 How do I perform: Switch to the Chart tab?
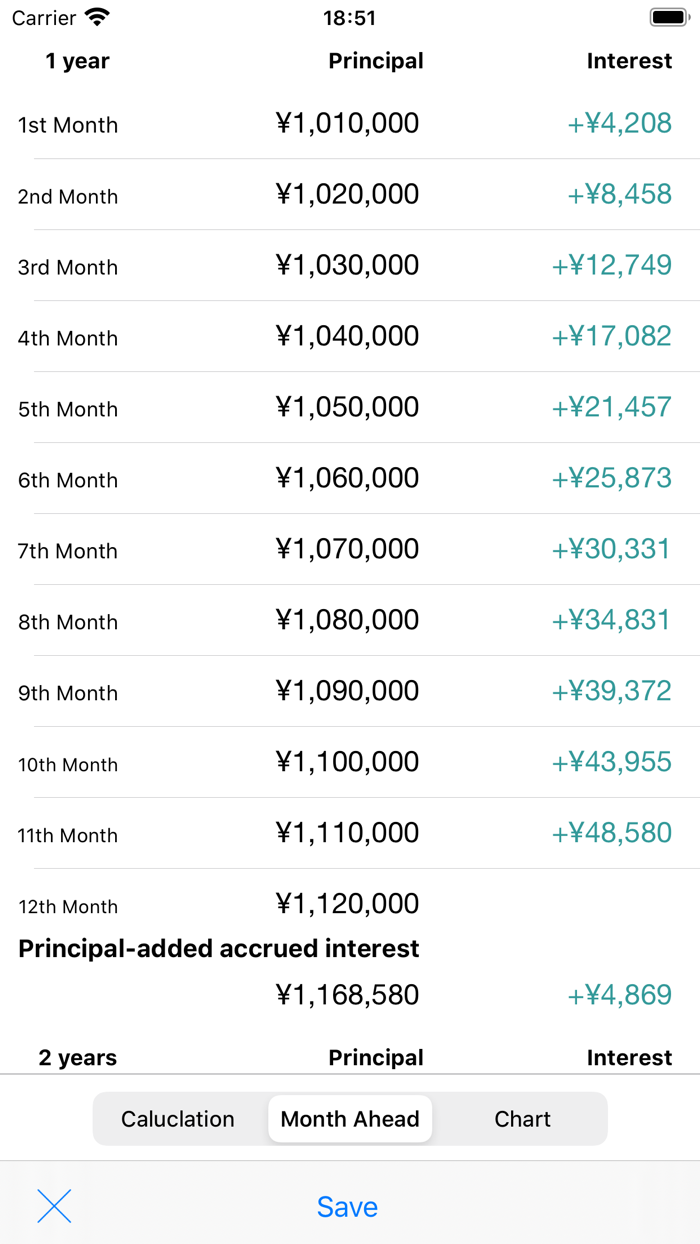pyautogui.click(x=522, y=1119)
